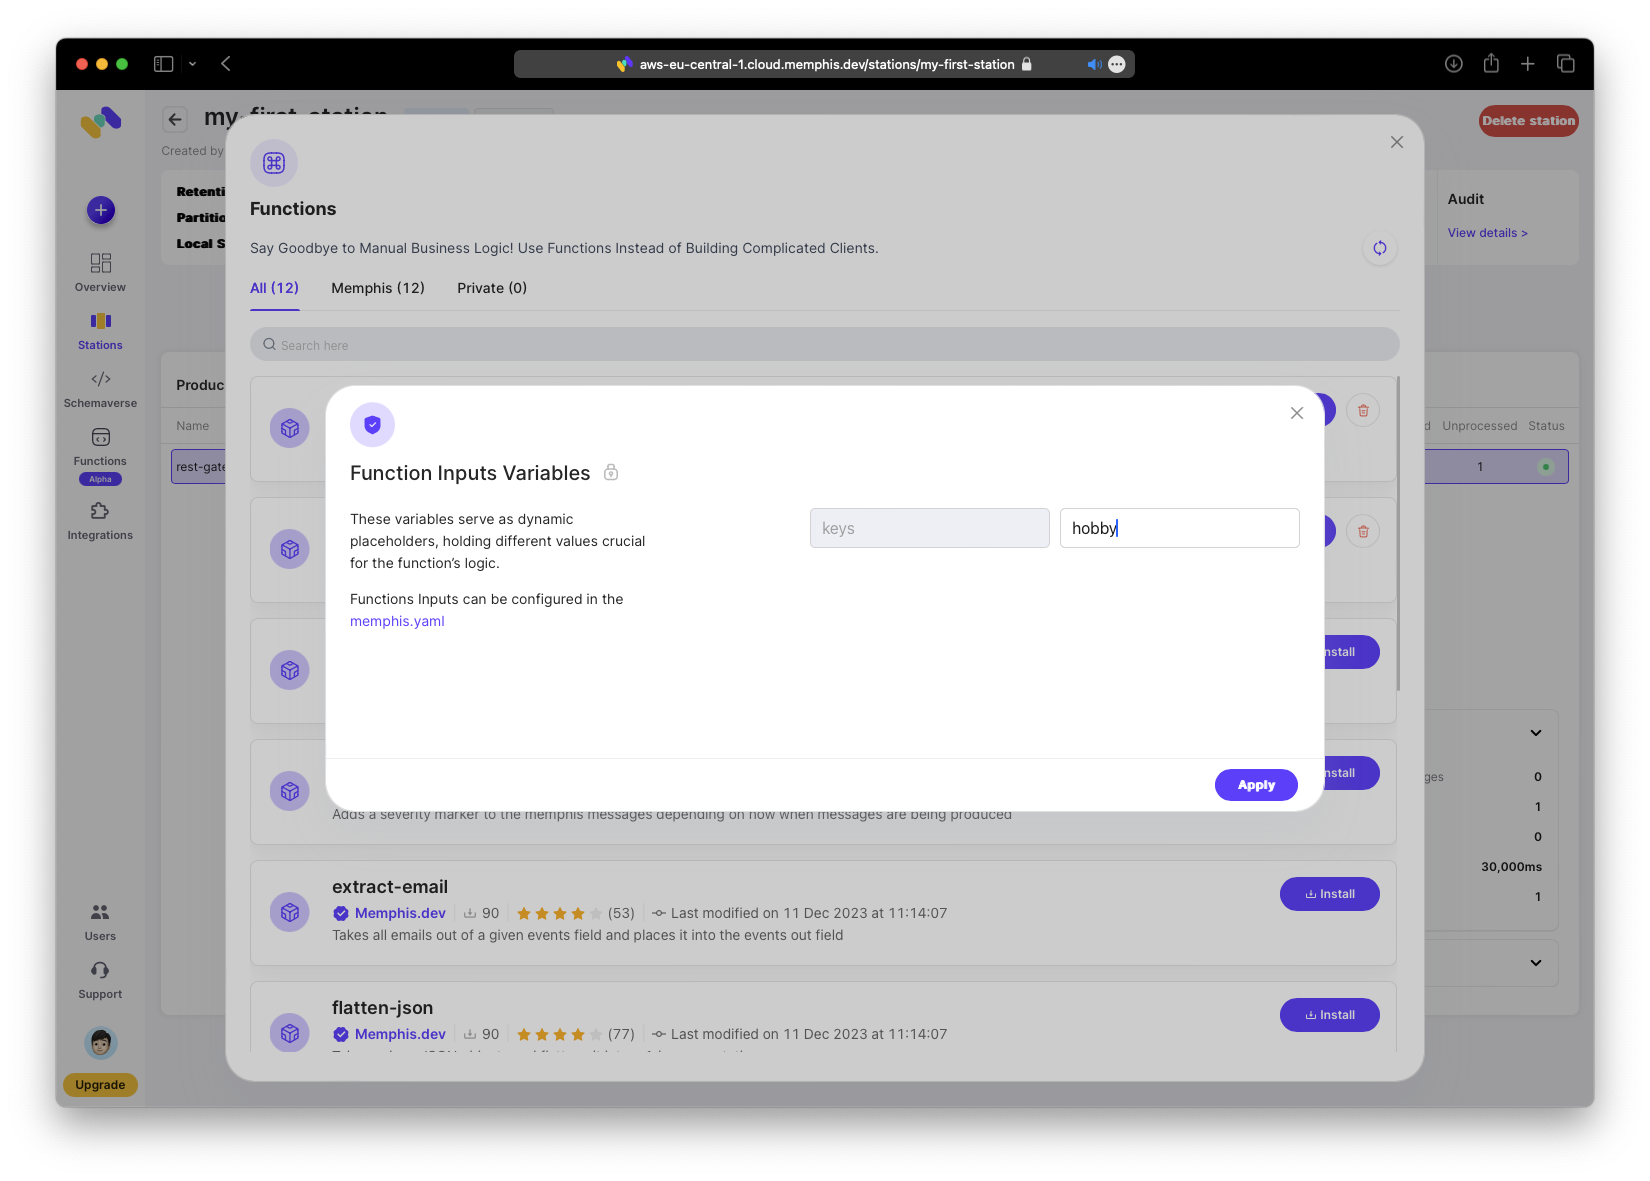Viewport: 1650px width, 1181px height.
Task: Go to Overview in the sidebar
Action: (100, 272)
